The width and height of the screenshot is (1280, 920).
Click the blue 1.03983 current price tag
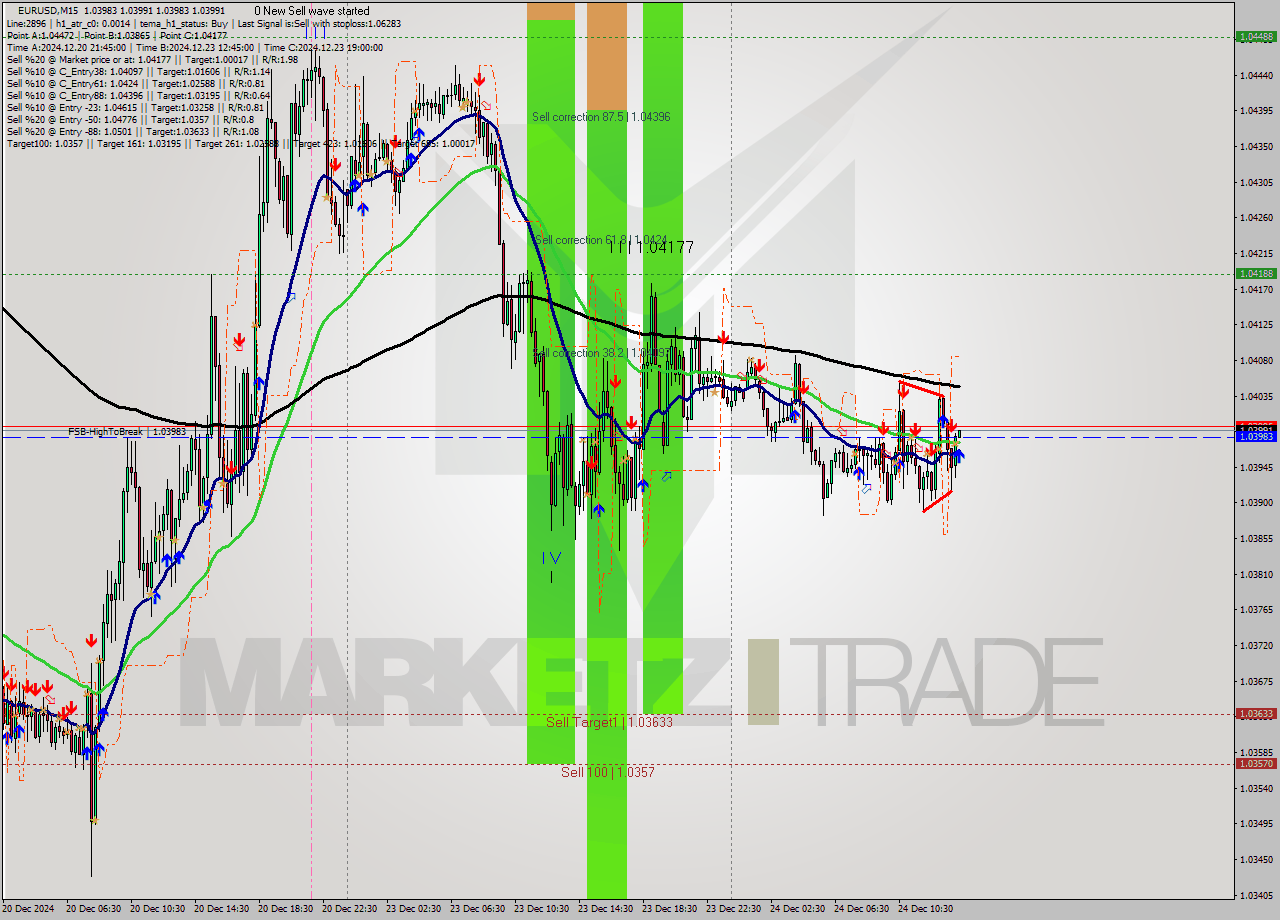[1256, 437]
